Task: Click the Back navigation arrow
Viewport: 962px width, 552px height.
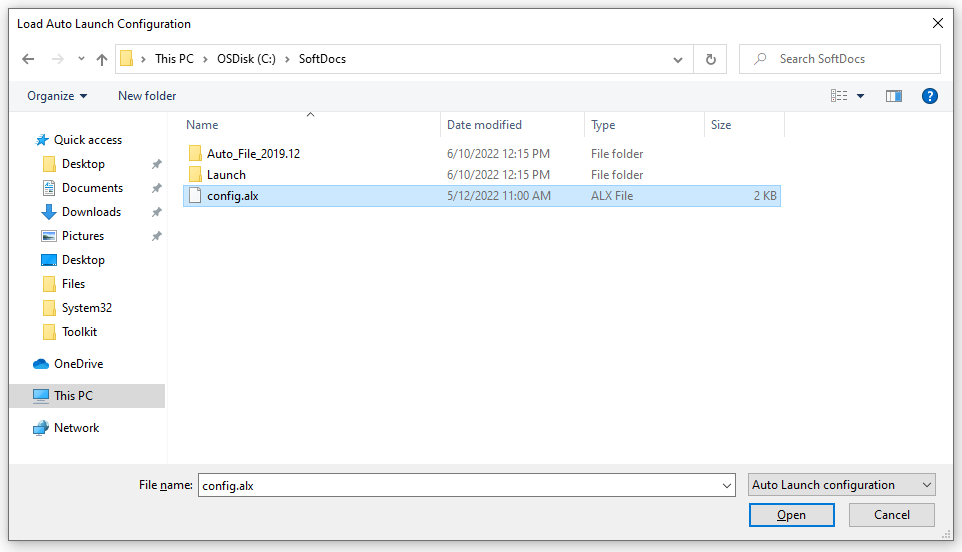Action: tap(28, 59)
